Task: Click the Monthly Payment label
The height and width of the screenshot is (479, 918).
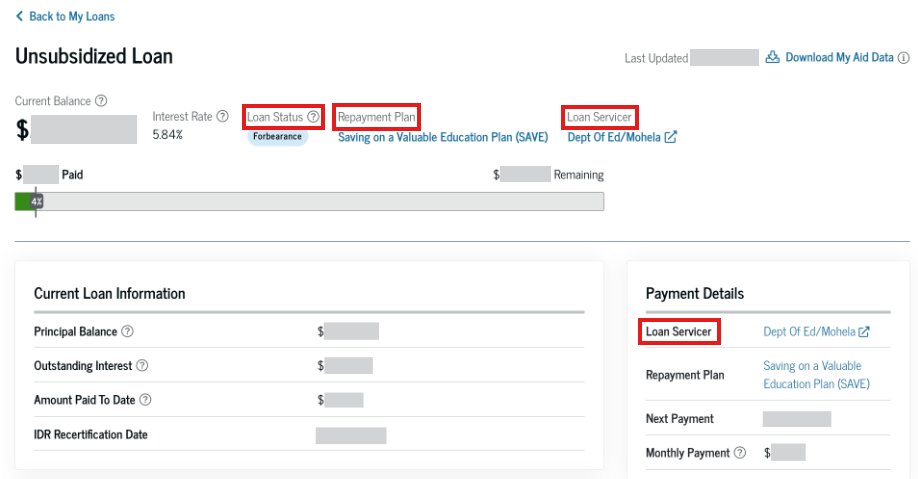Action: coord(688,453)
